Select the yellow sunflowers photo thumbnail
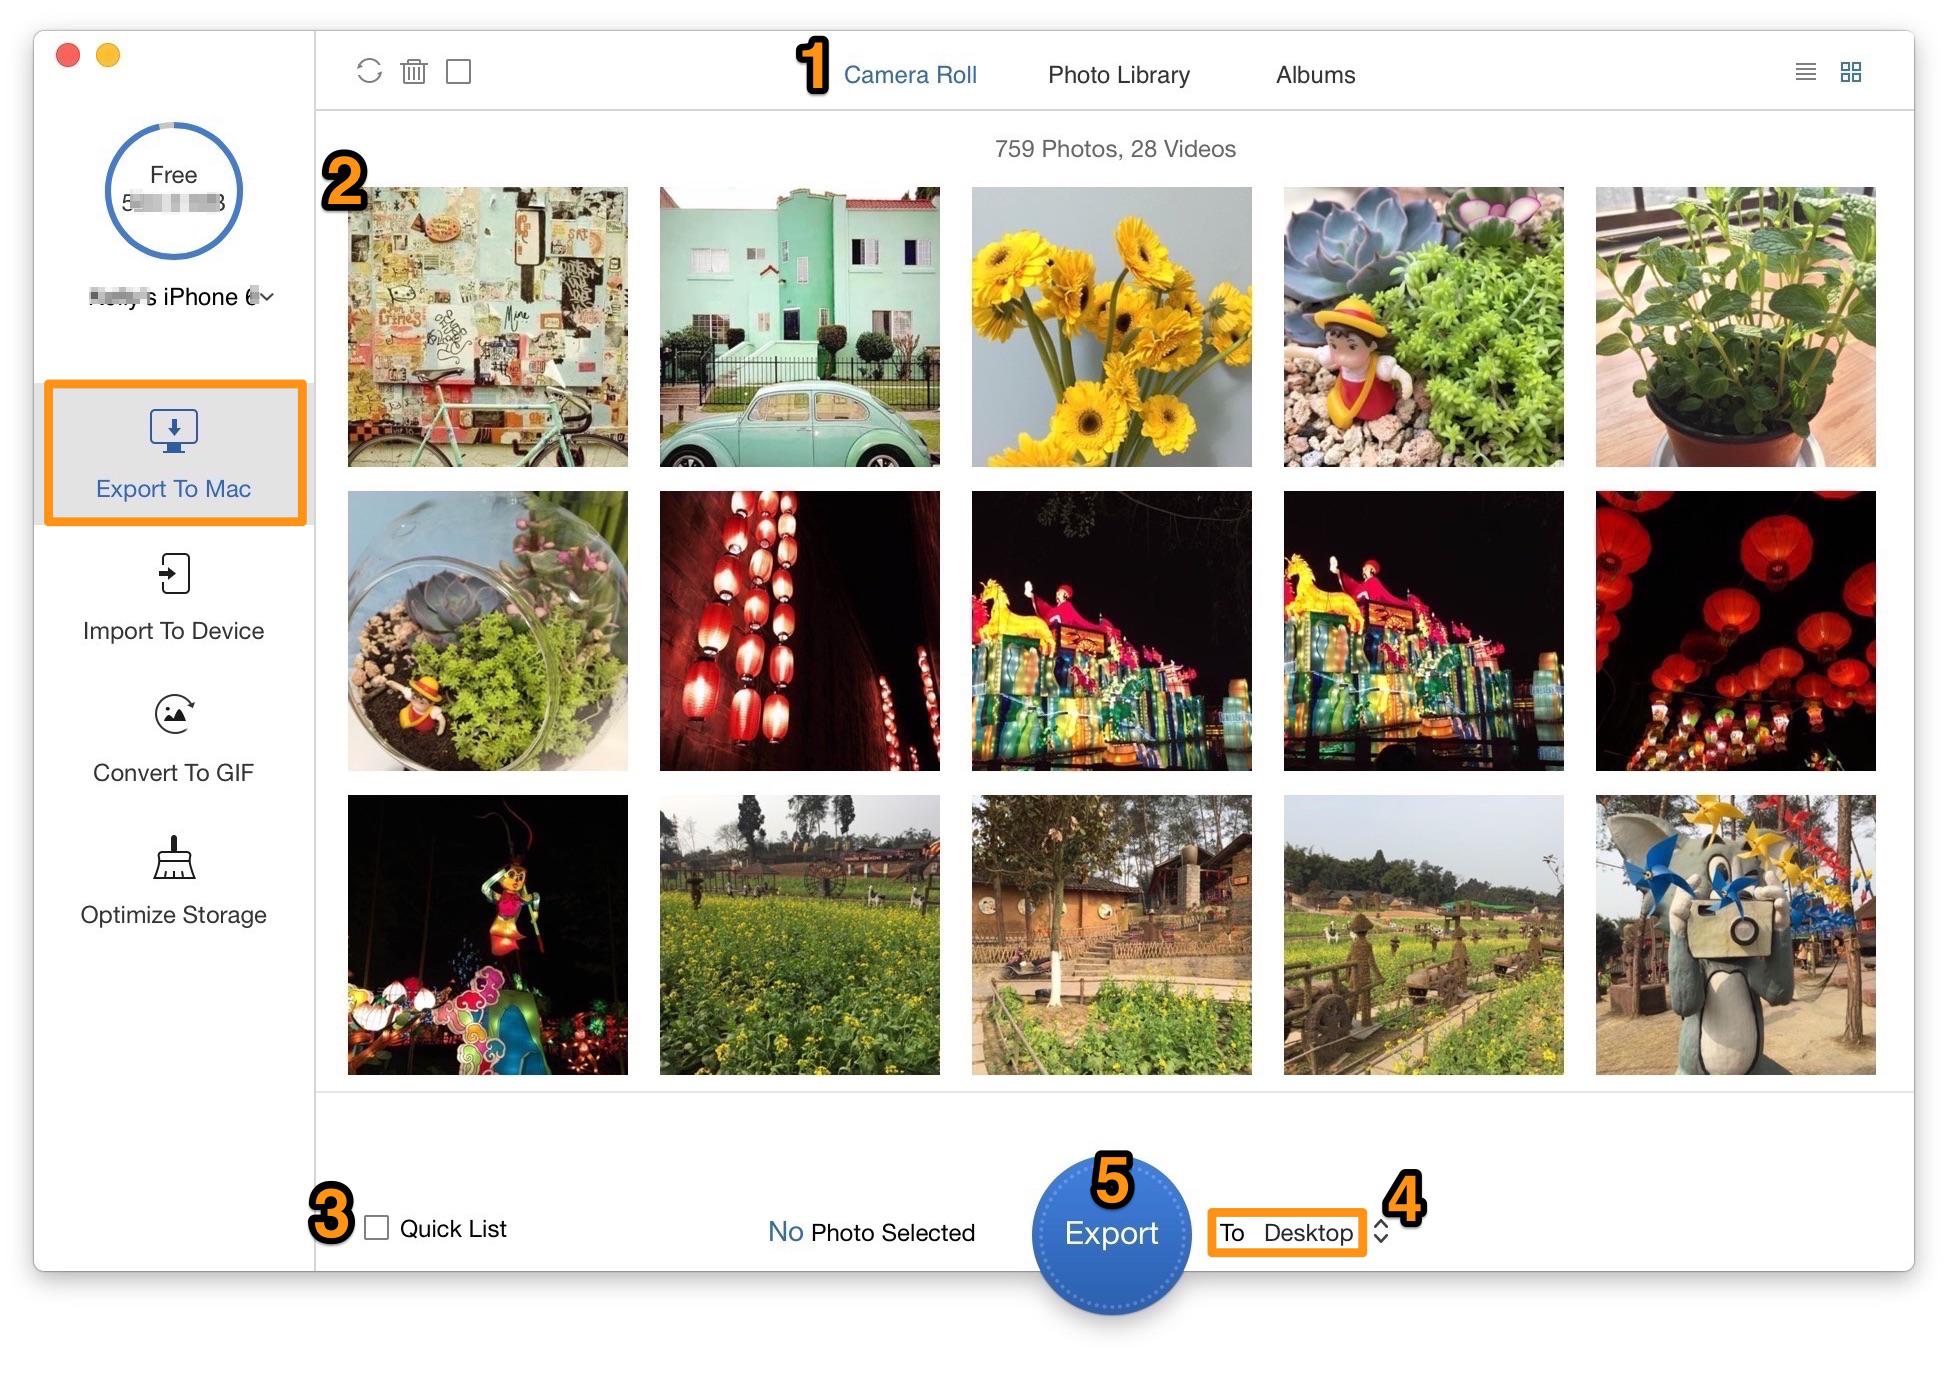The height and width of the screenshot is (1385, 1948). tap(1111, 326)
